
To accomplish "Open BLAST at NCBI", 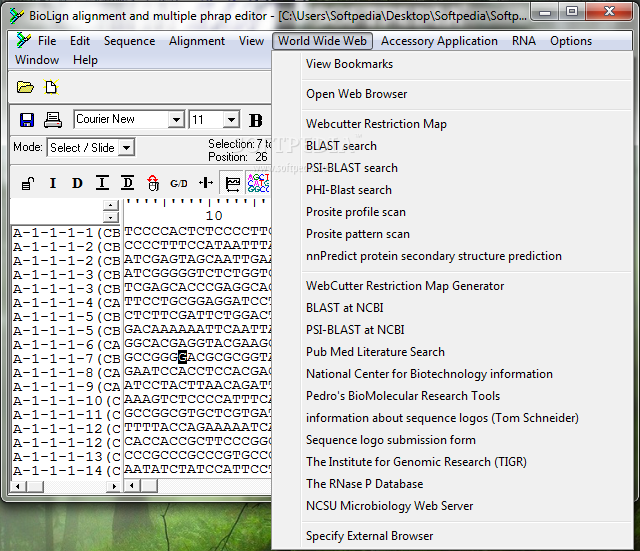I will coord(453,308).
